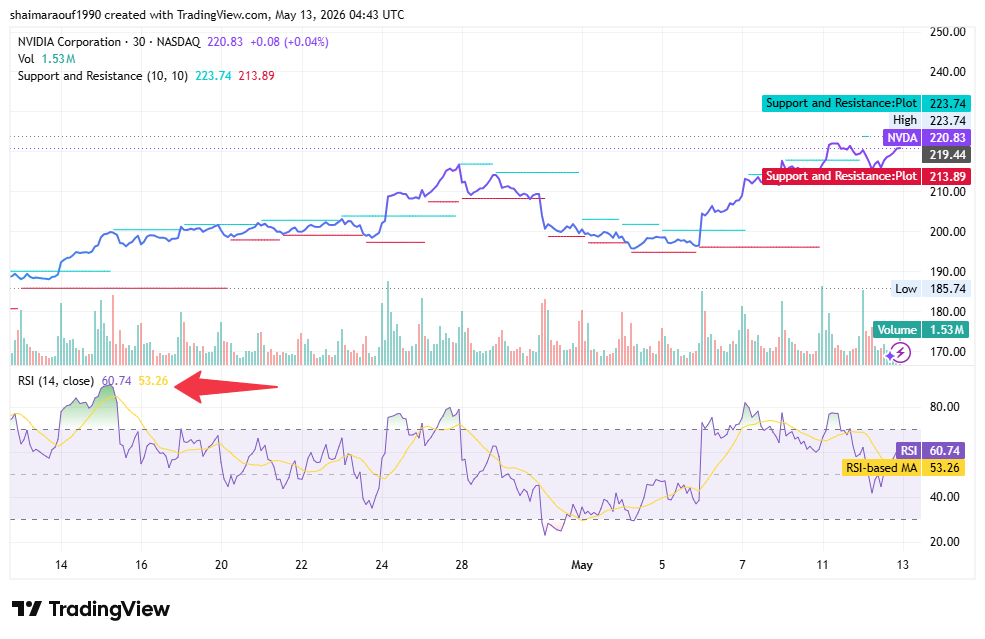985x639 pixels.
Task: Click the 80.00 RSI axis level
Action: tap(944, 407)
